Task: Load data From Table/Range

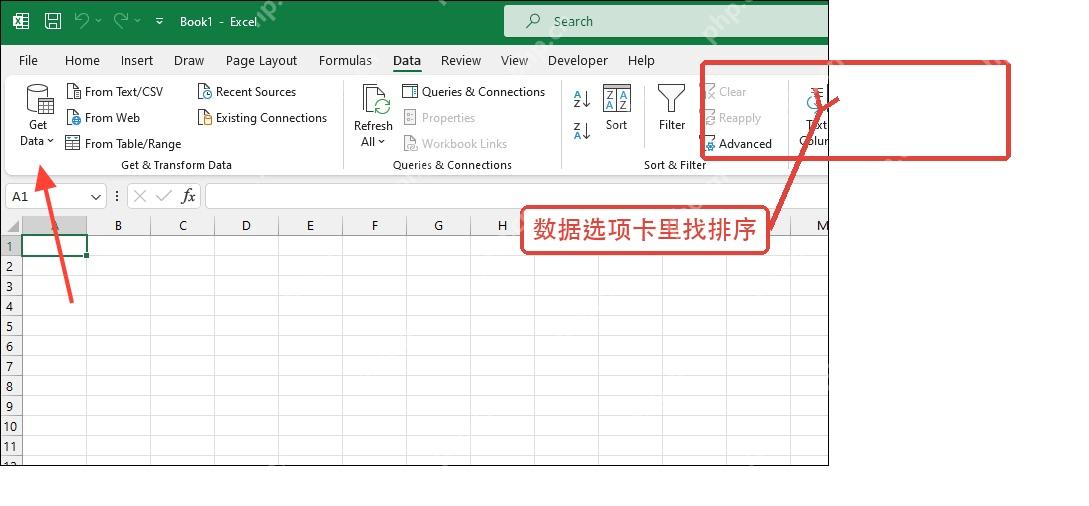Action: pos(123,144)
